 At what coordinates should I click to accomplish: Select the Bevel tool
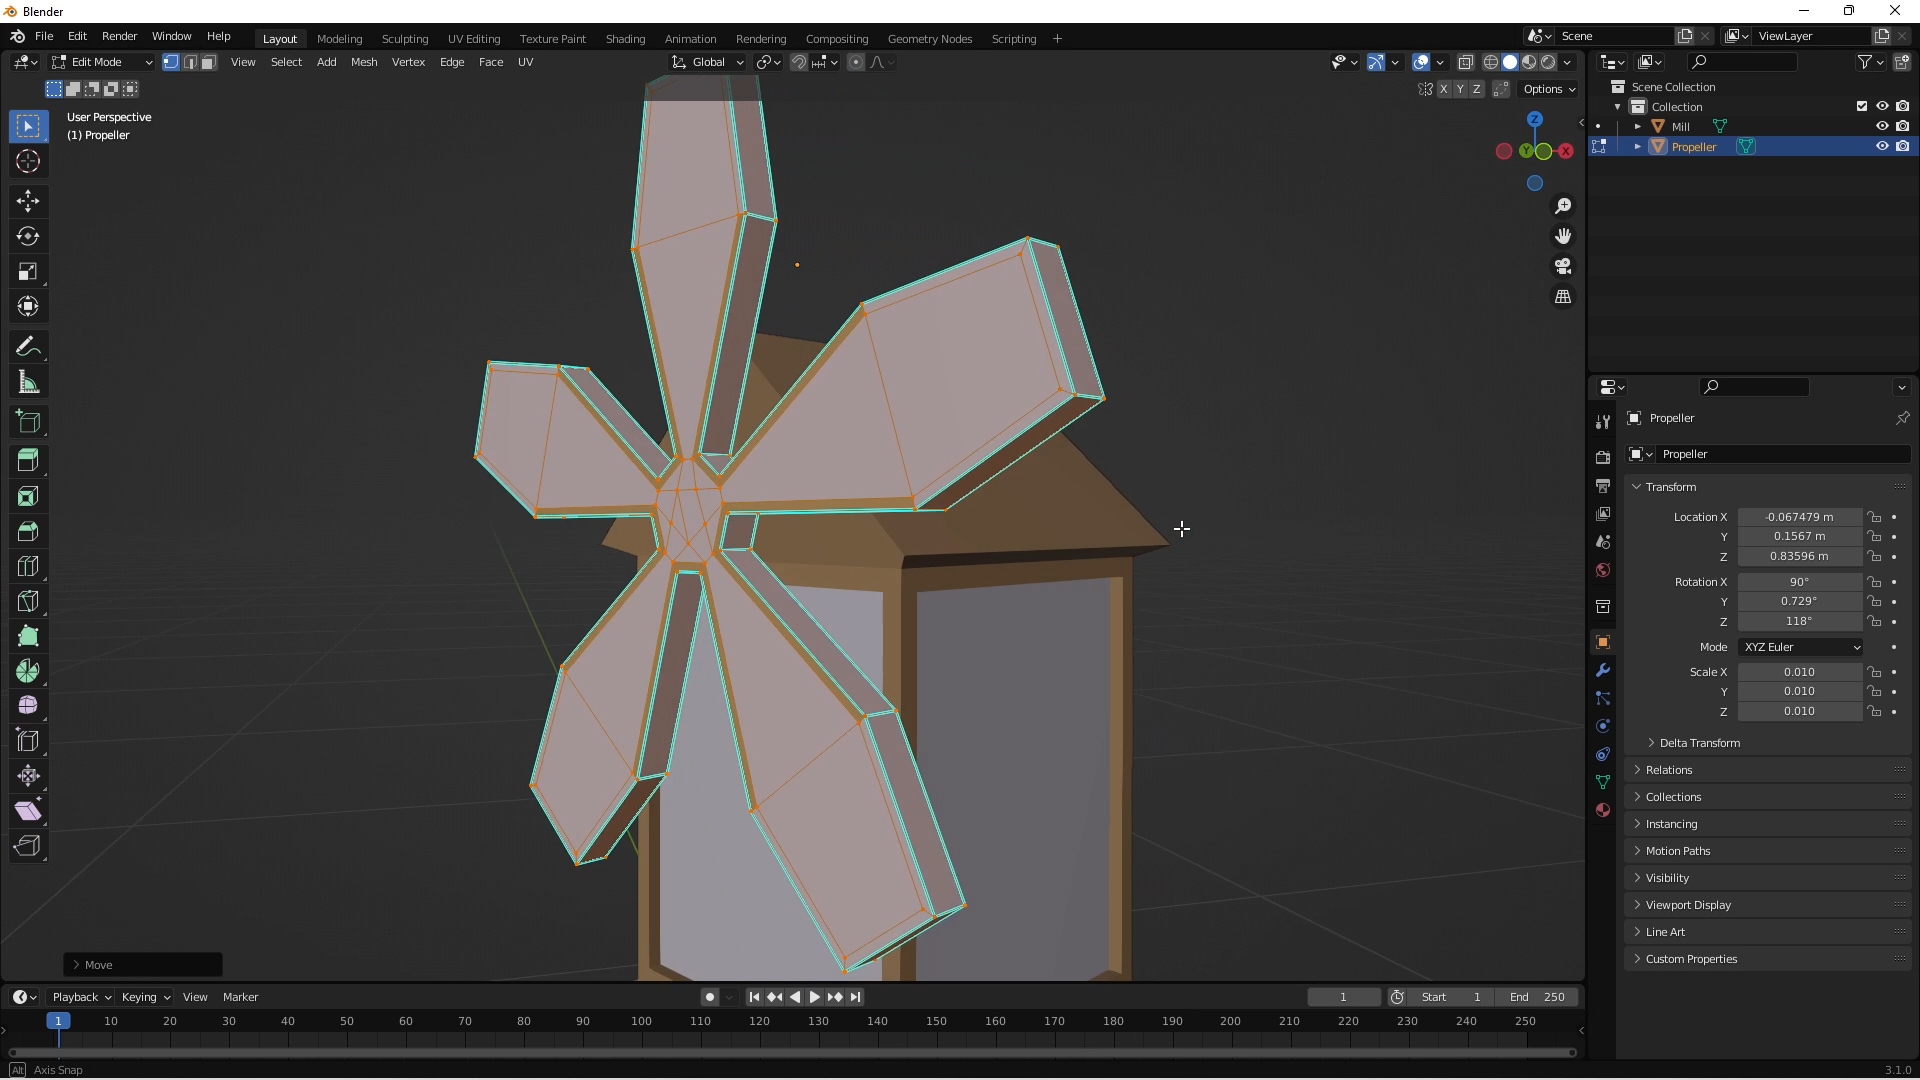pyautogui.click(x=28, y=531)
